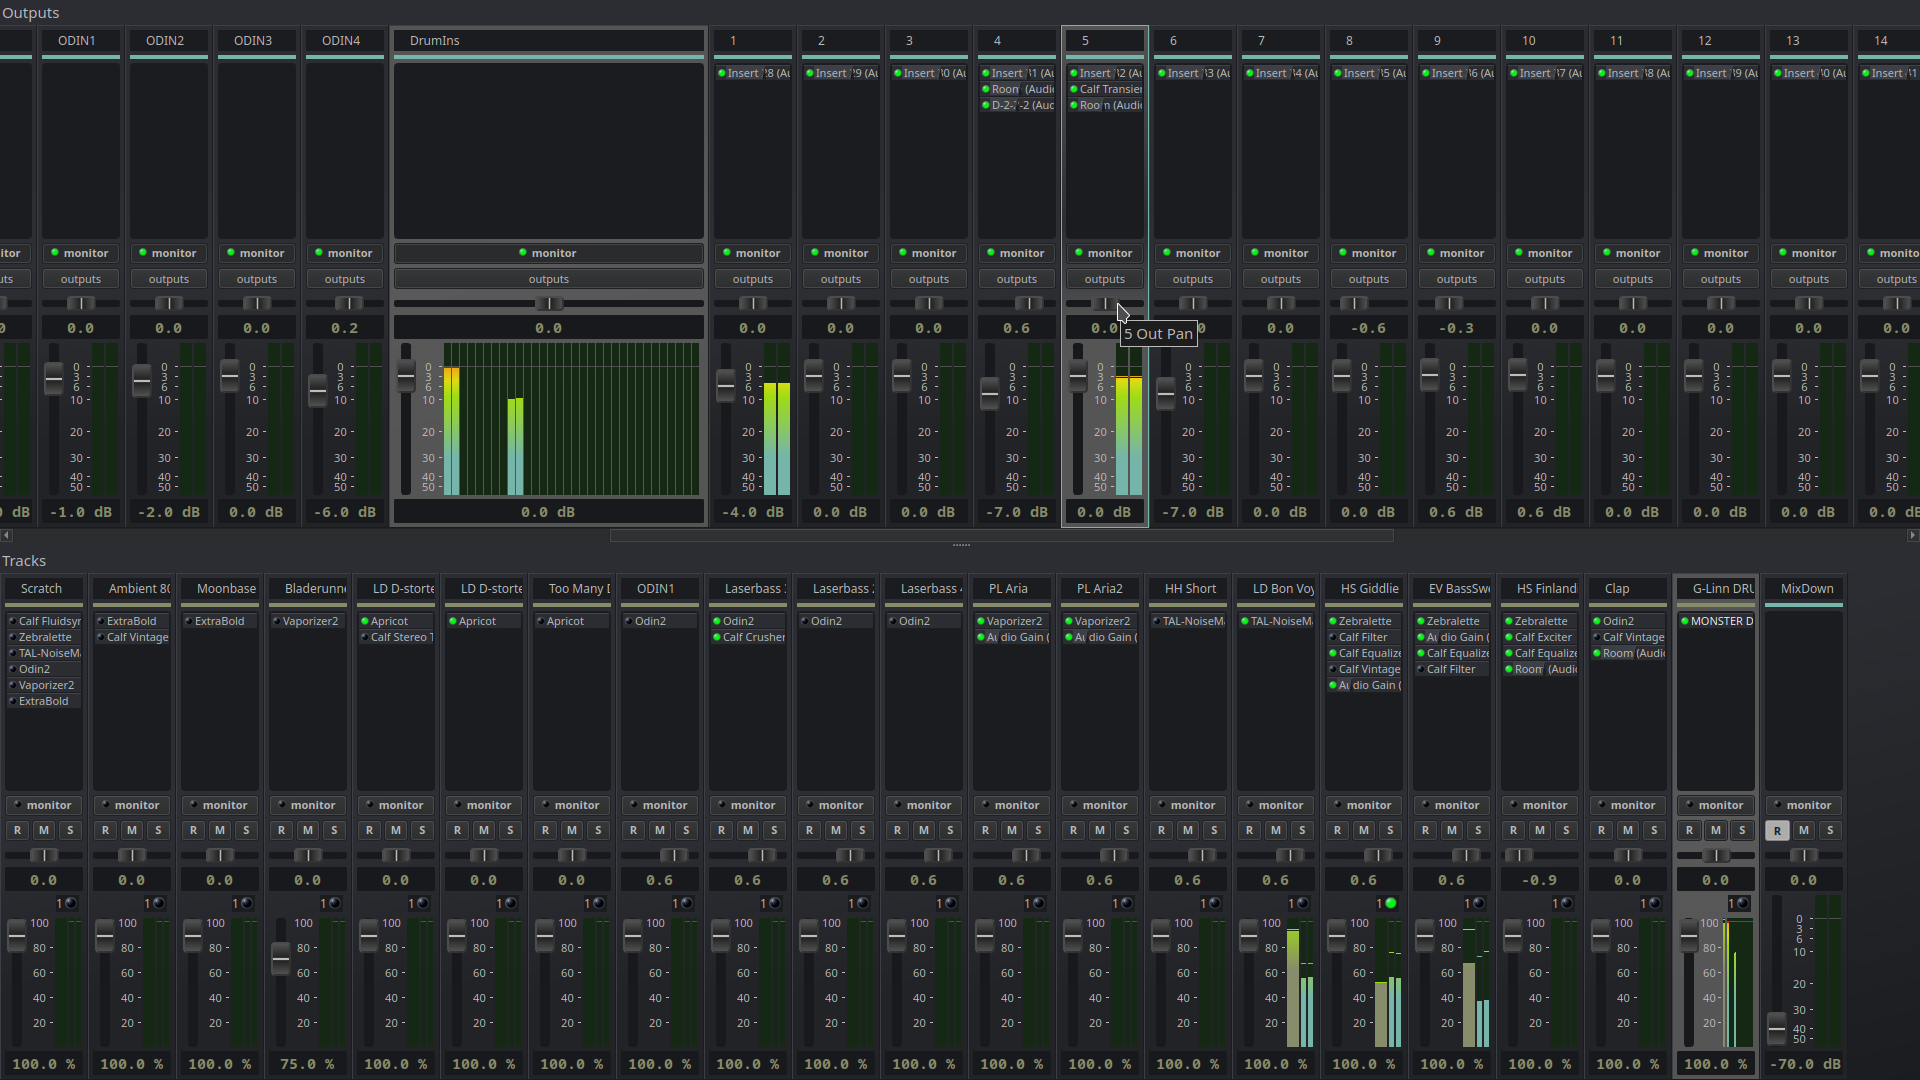Click the horizontal scrollbar of Outputs pane
The height and width of the screenshot is (1080, 1920).
[1001, 535]
